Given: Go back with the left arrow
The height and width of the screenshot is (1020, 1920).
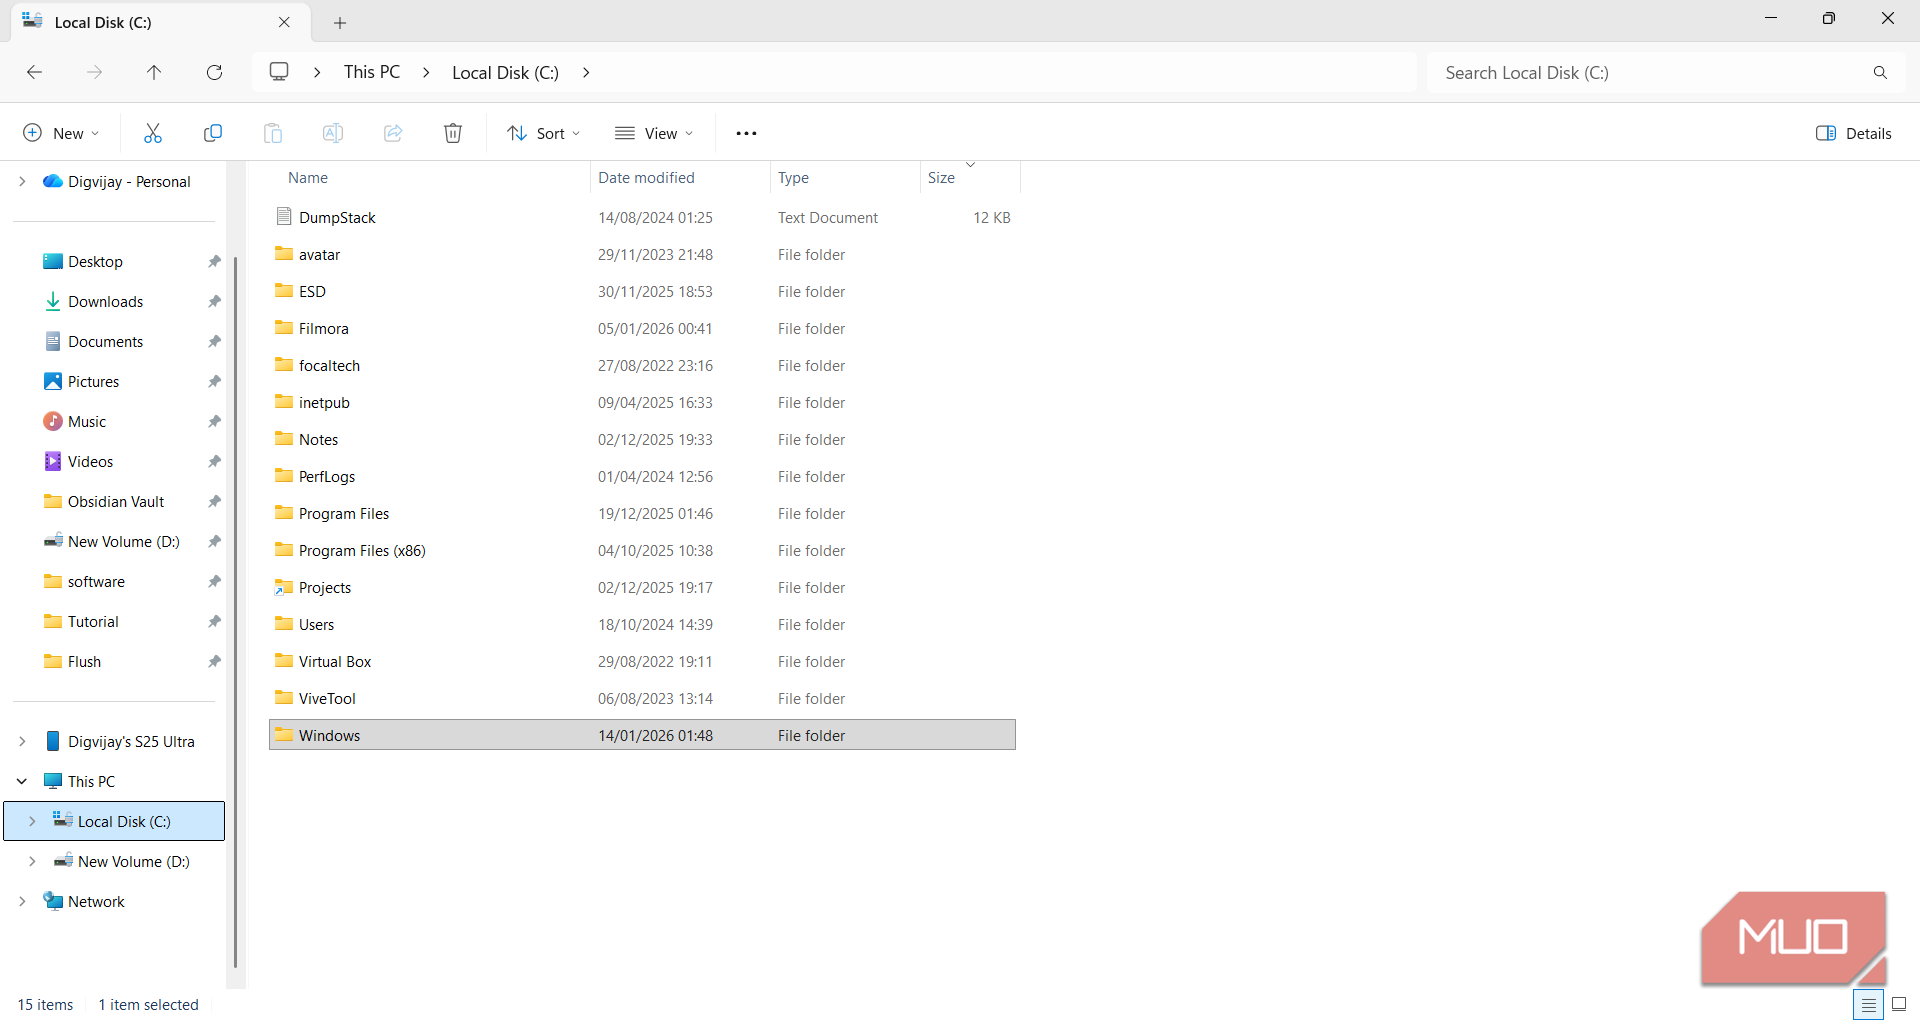Looking at the screenshot, I should pos(34,72).
